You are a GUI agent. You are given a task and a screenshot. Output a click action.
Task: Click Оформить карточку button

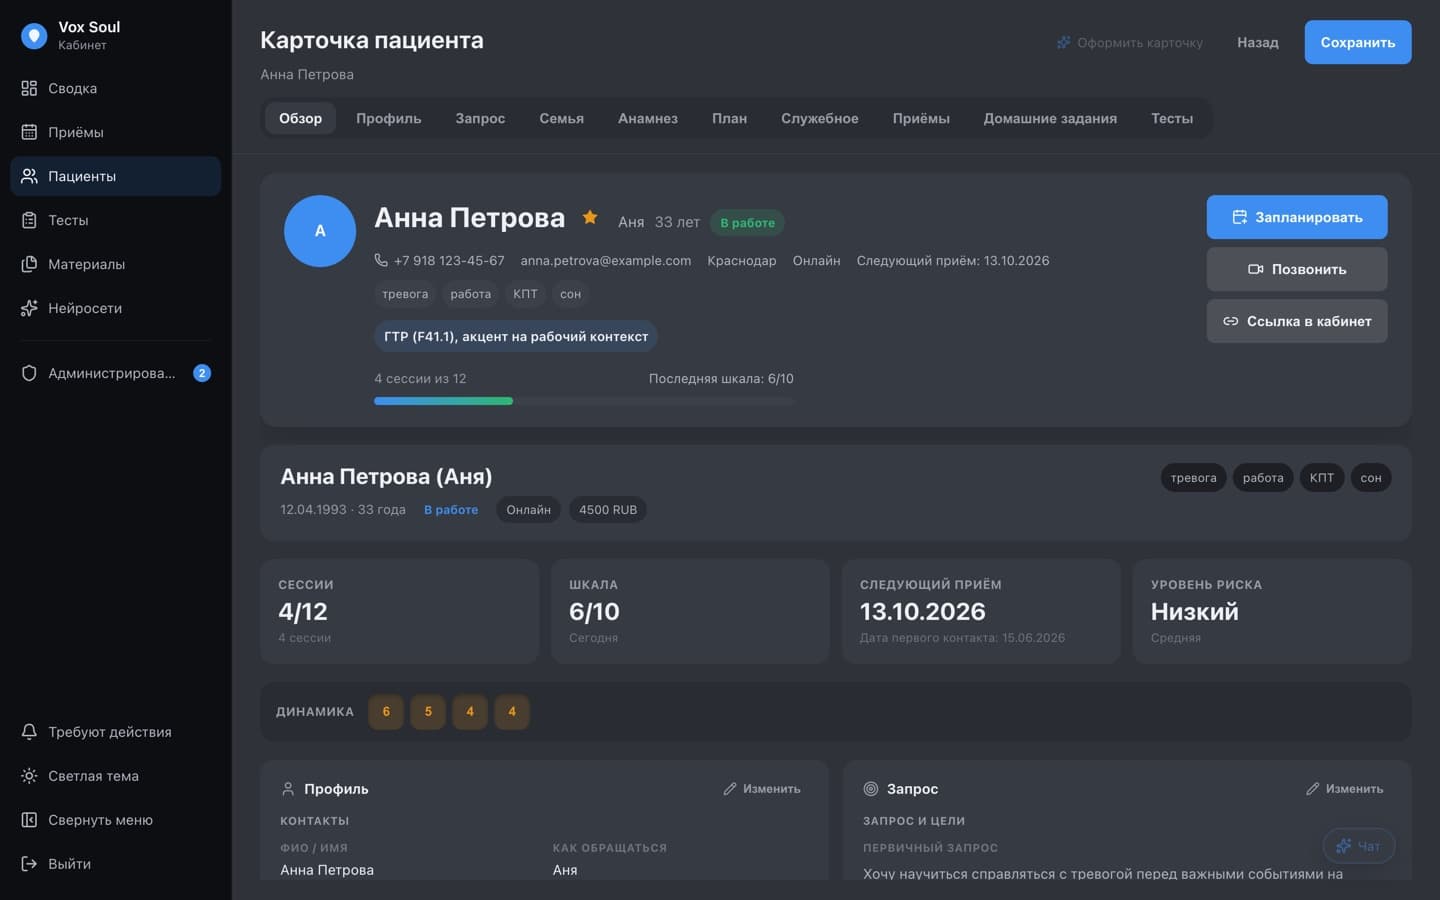click(x=1130, y=43)
